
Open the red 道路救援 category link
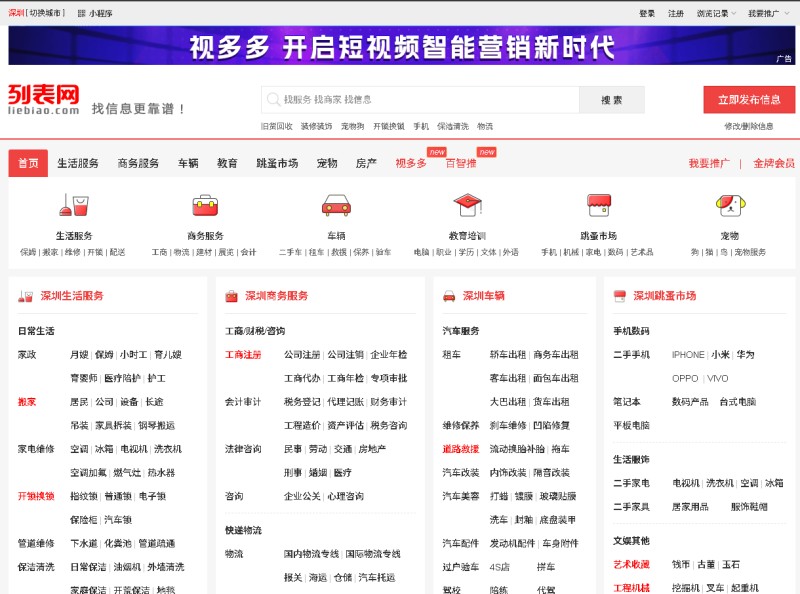pyautogui.click(x=461, y=449)
